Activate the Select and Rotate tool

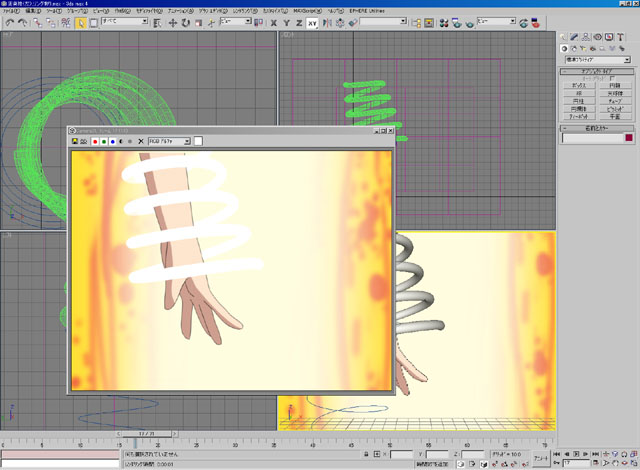tap(186, 23)
